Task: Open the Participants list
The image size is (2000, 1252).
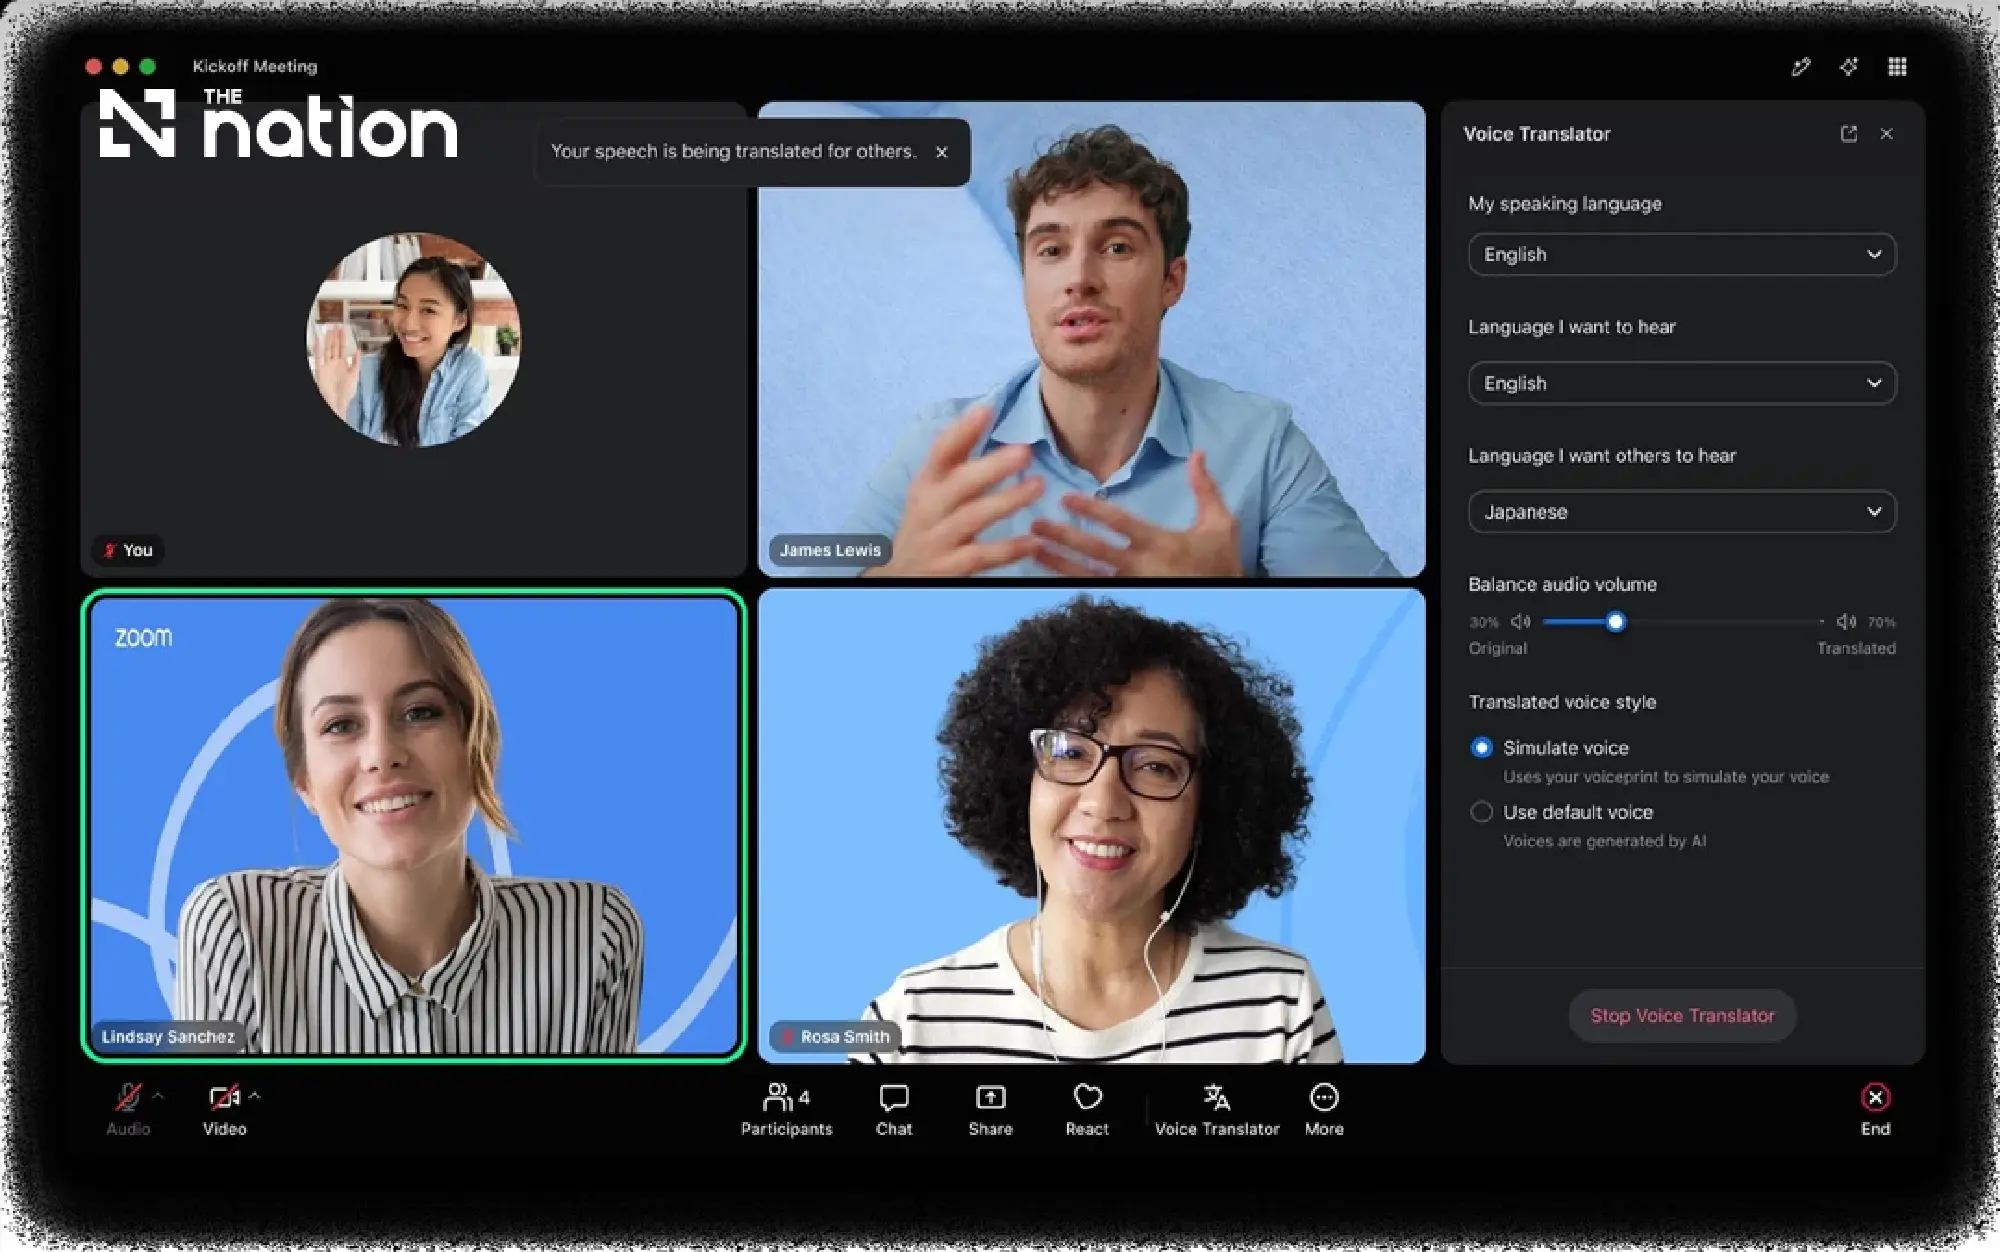Action: (786, 1110)
